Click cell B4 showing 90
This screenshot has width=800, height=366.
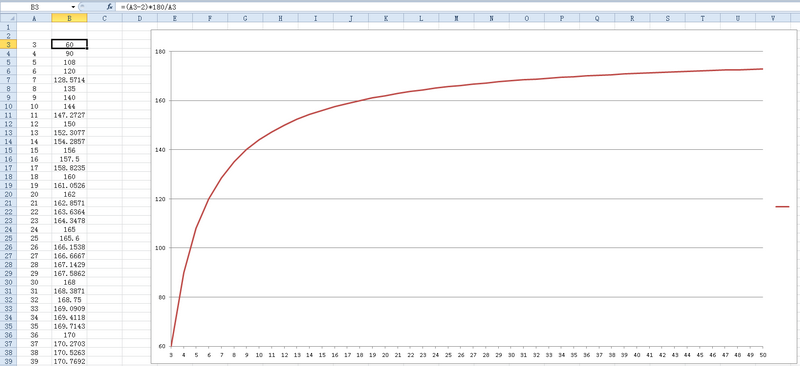point(69,54)
